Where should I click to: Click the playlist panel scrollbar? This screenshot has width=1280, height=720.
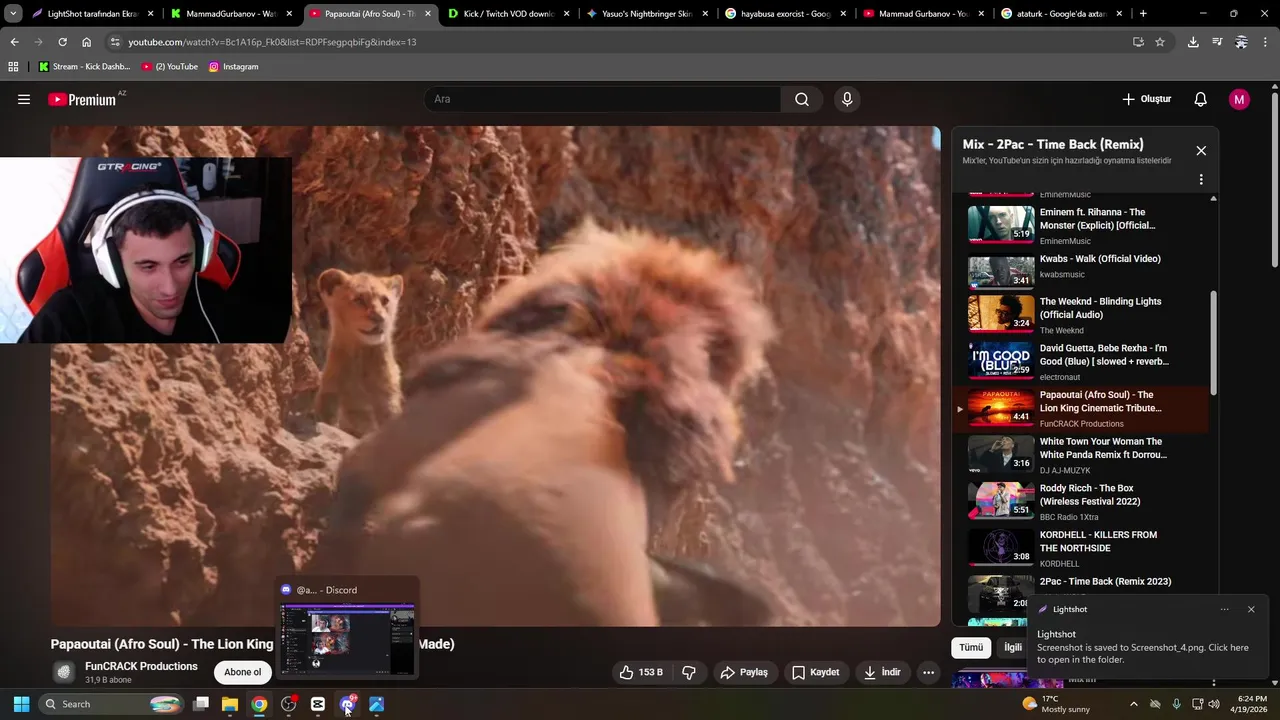tap(1214, 342)
